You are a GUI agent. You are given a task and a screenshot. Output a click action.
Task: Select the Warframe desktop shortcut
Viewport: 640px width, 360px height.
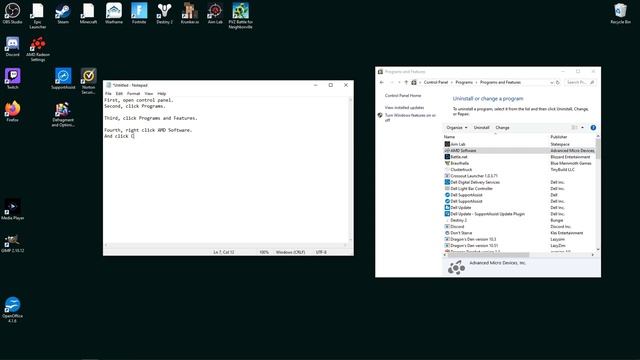[113, 13]
